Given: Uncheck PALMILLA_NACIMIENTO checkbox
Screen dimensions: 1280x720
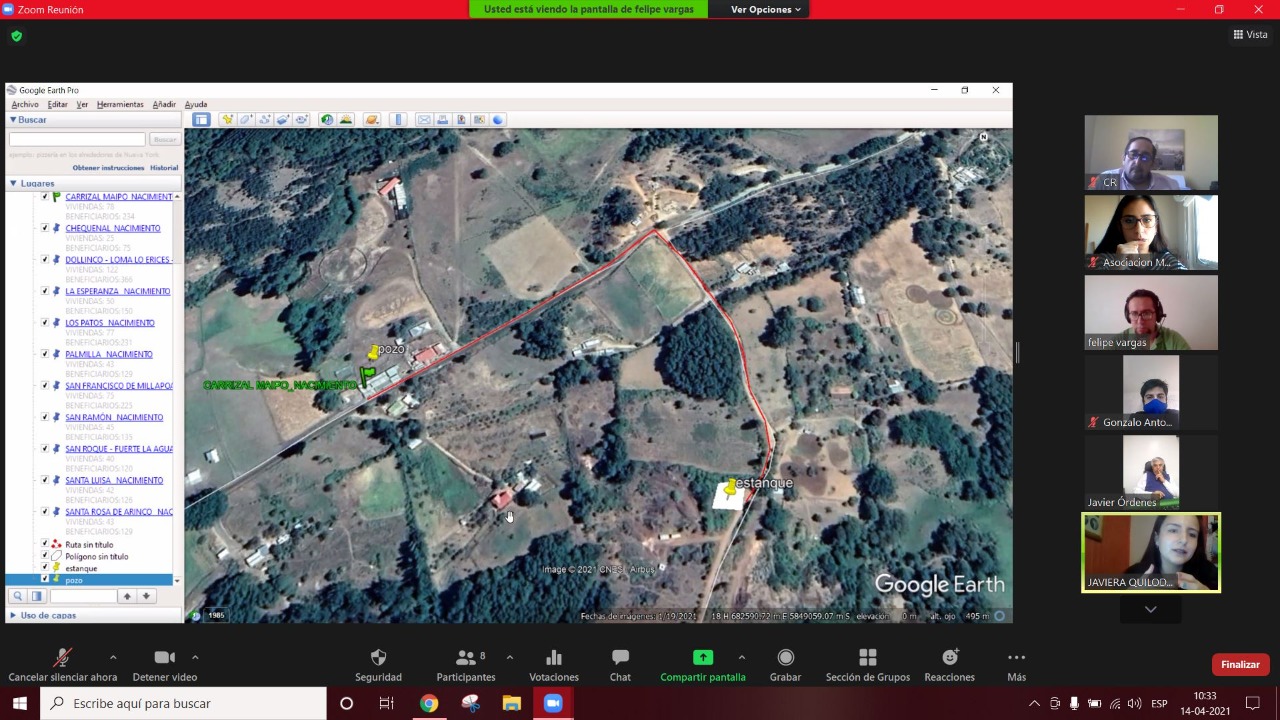Looking at the screenshot, I should pyautogui.click(x=45, y=354).
